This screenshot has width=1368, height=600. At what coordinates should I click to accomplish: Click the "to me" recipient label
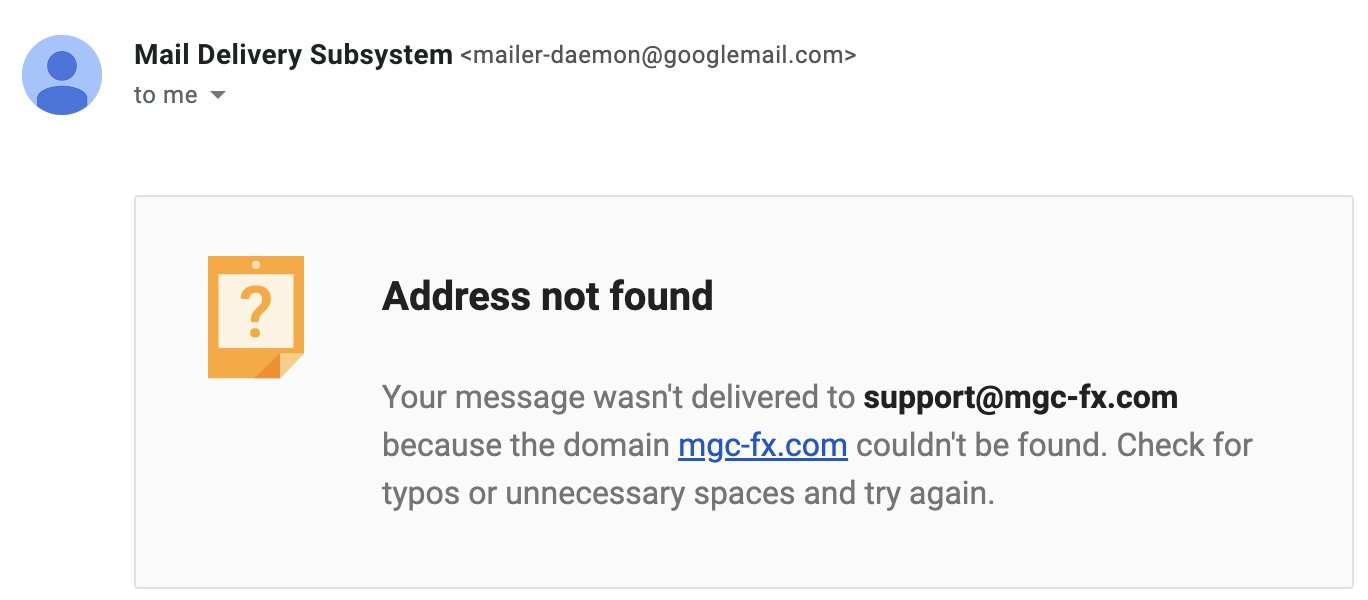(165, 96)
